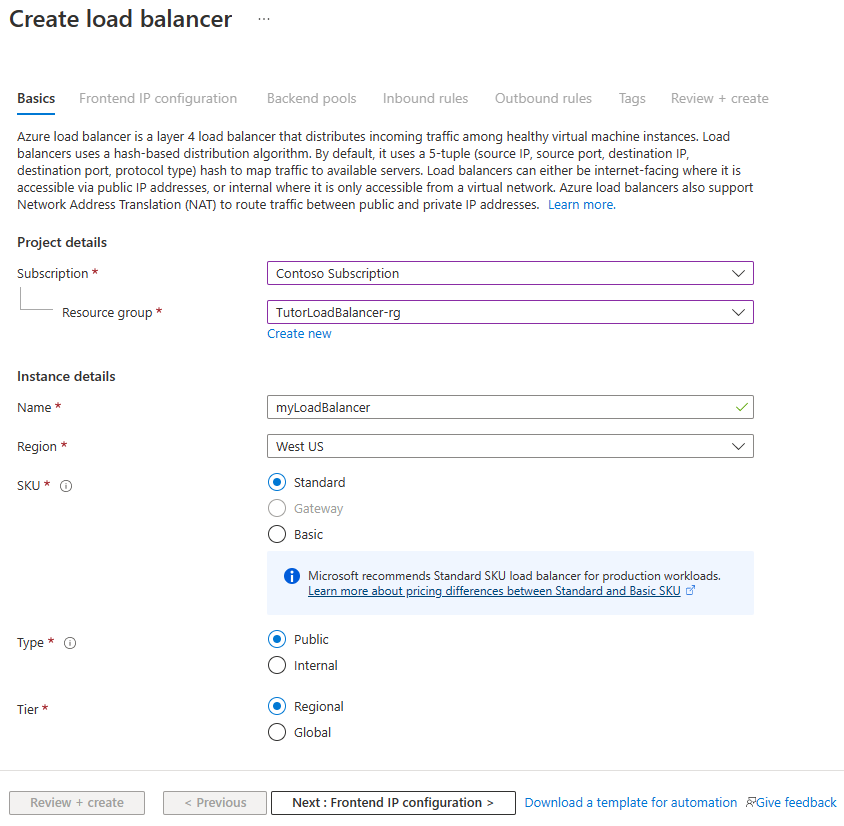The height and width of the screenshot is (826, 844).
Task: Click the Give feedback icon
Action: coord(751,802)
